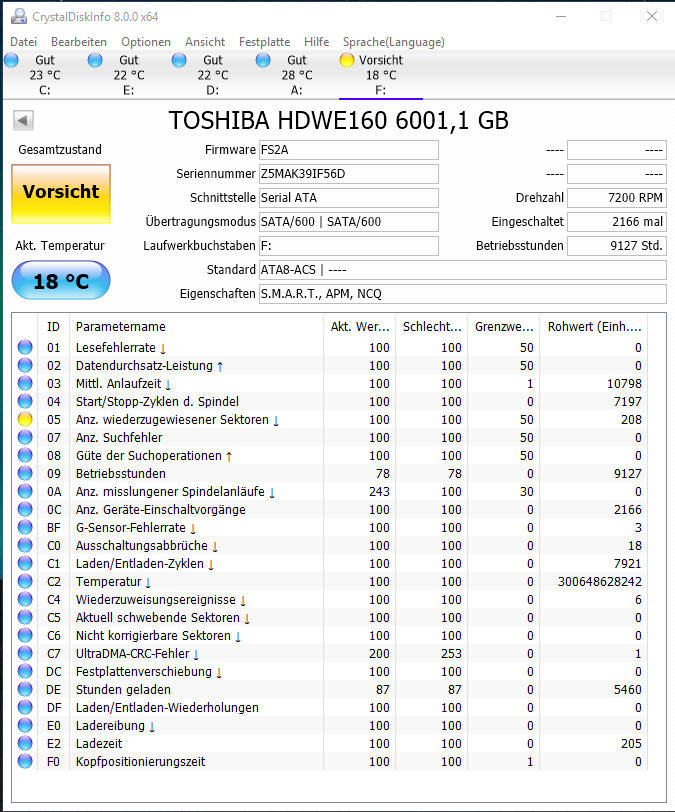Image resolution: width=675 pixels, height=812 pixels.
Task: Open the Ansicht menu
Action: tap(205, 42)
